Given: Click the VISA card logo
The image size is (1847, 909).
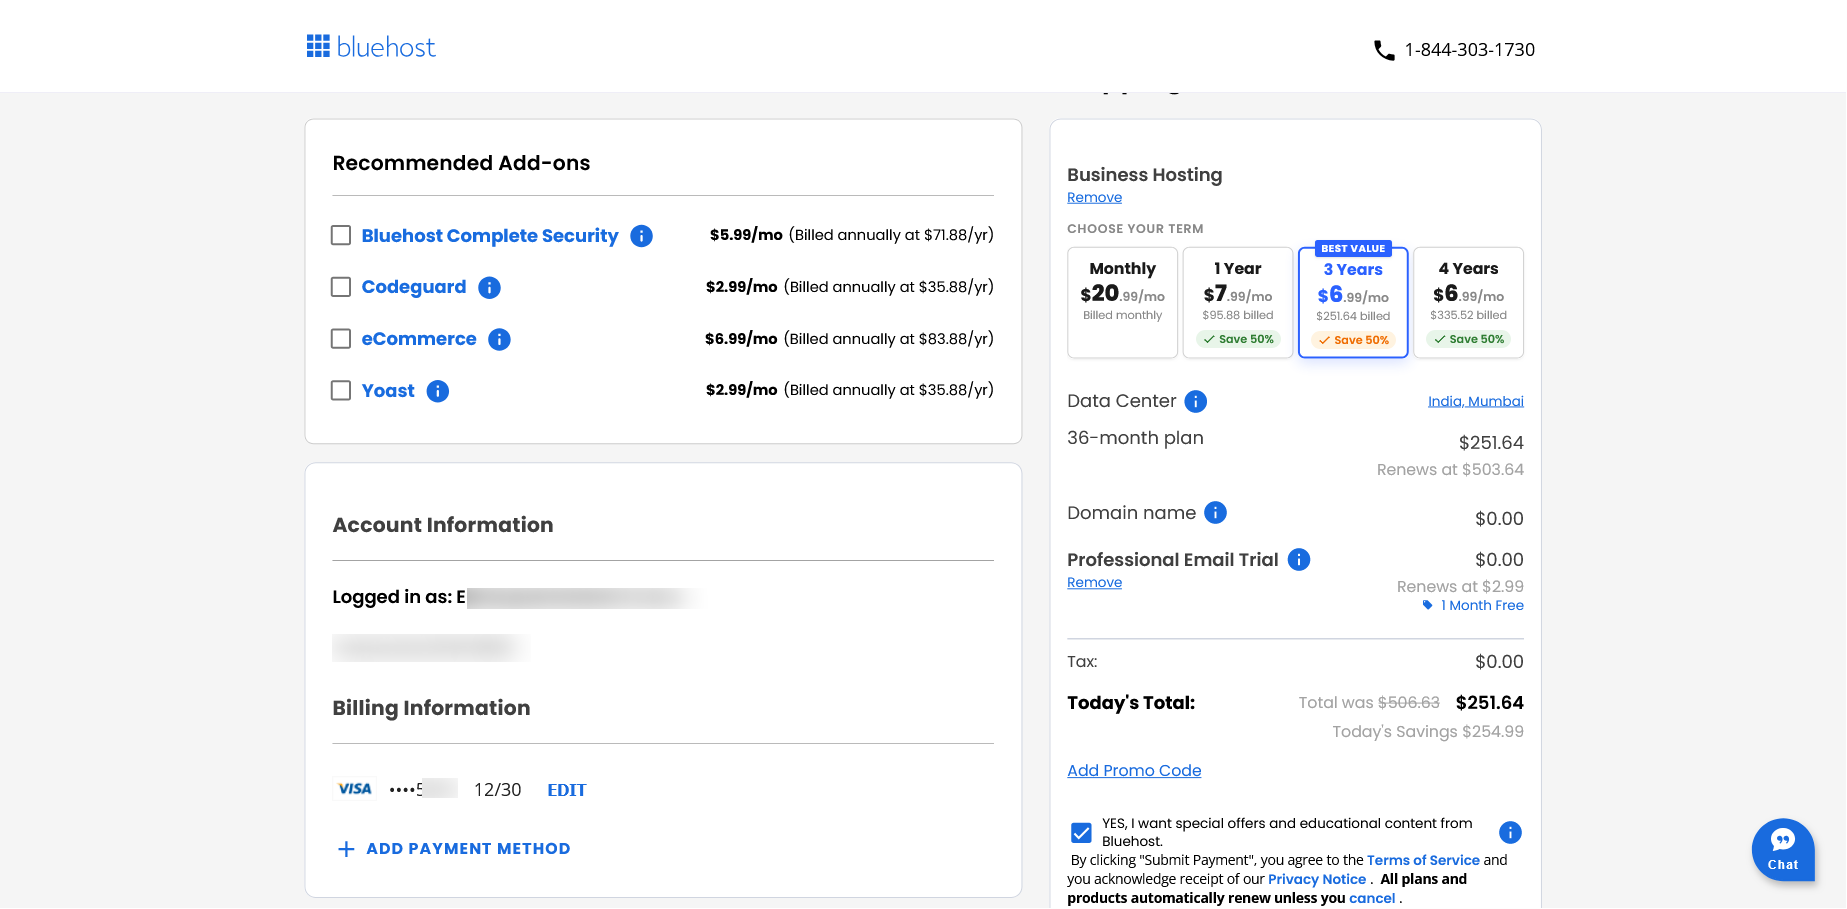Looking at the screenshot, I should tap(354, 789).
